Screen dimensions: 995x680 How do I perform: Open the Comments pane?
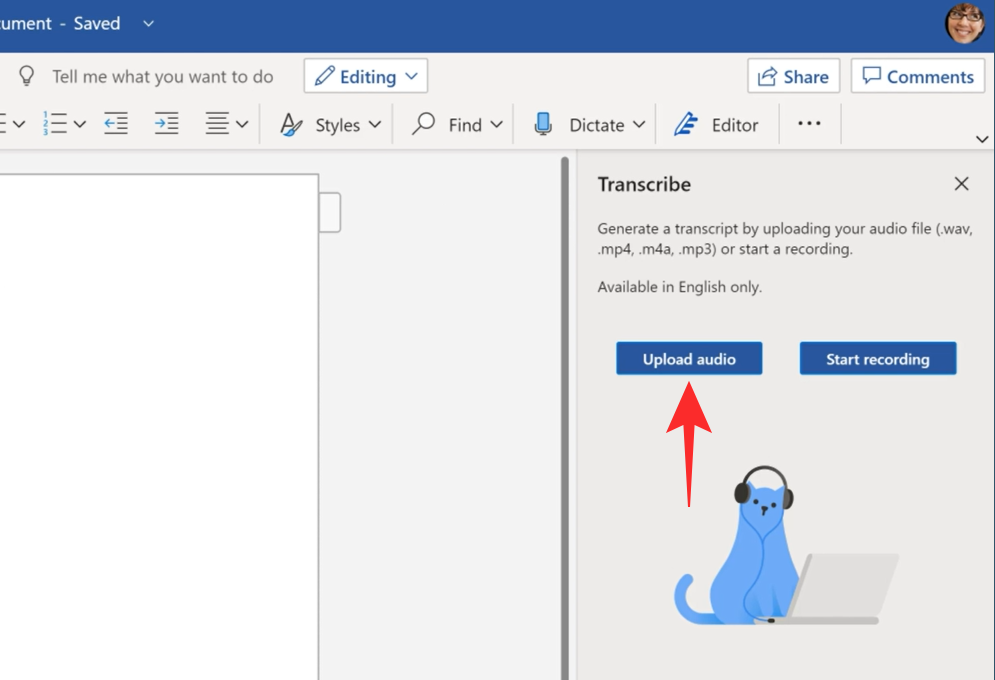(x=918, y=77)
